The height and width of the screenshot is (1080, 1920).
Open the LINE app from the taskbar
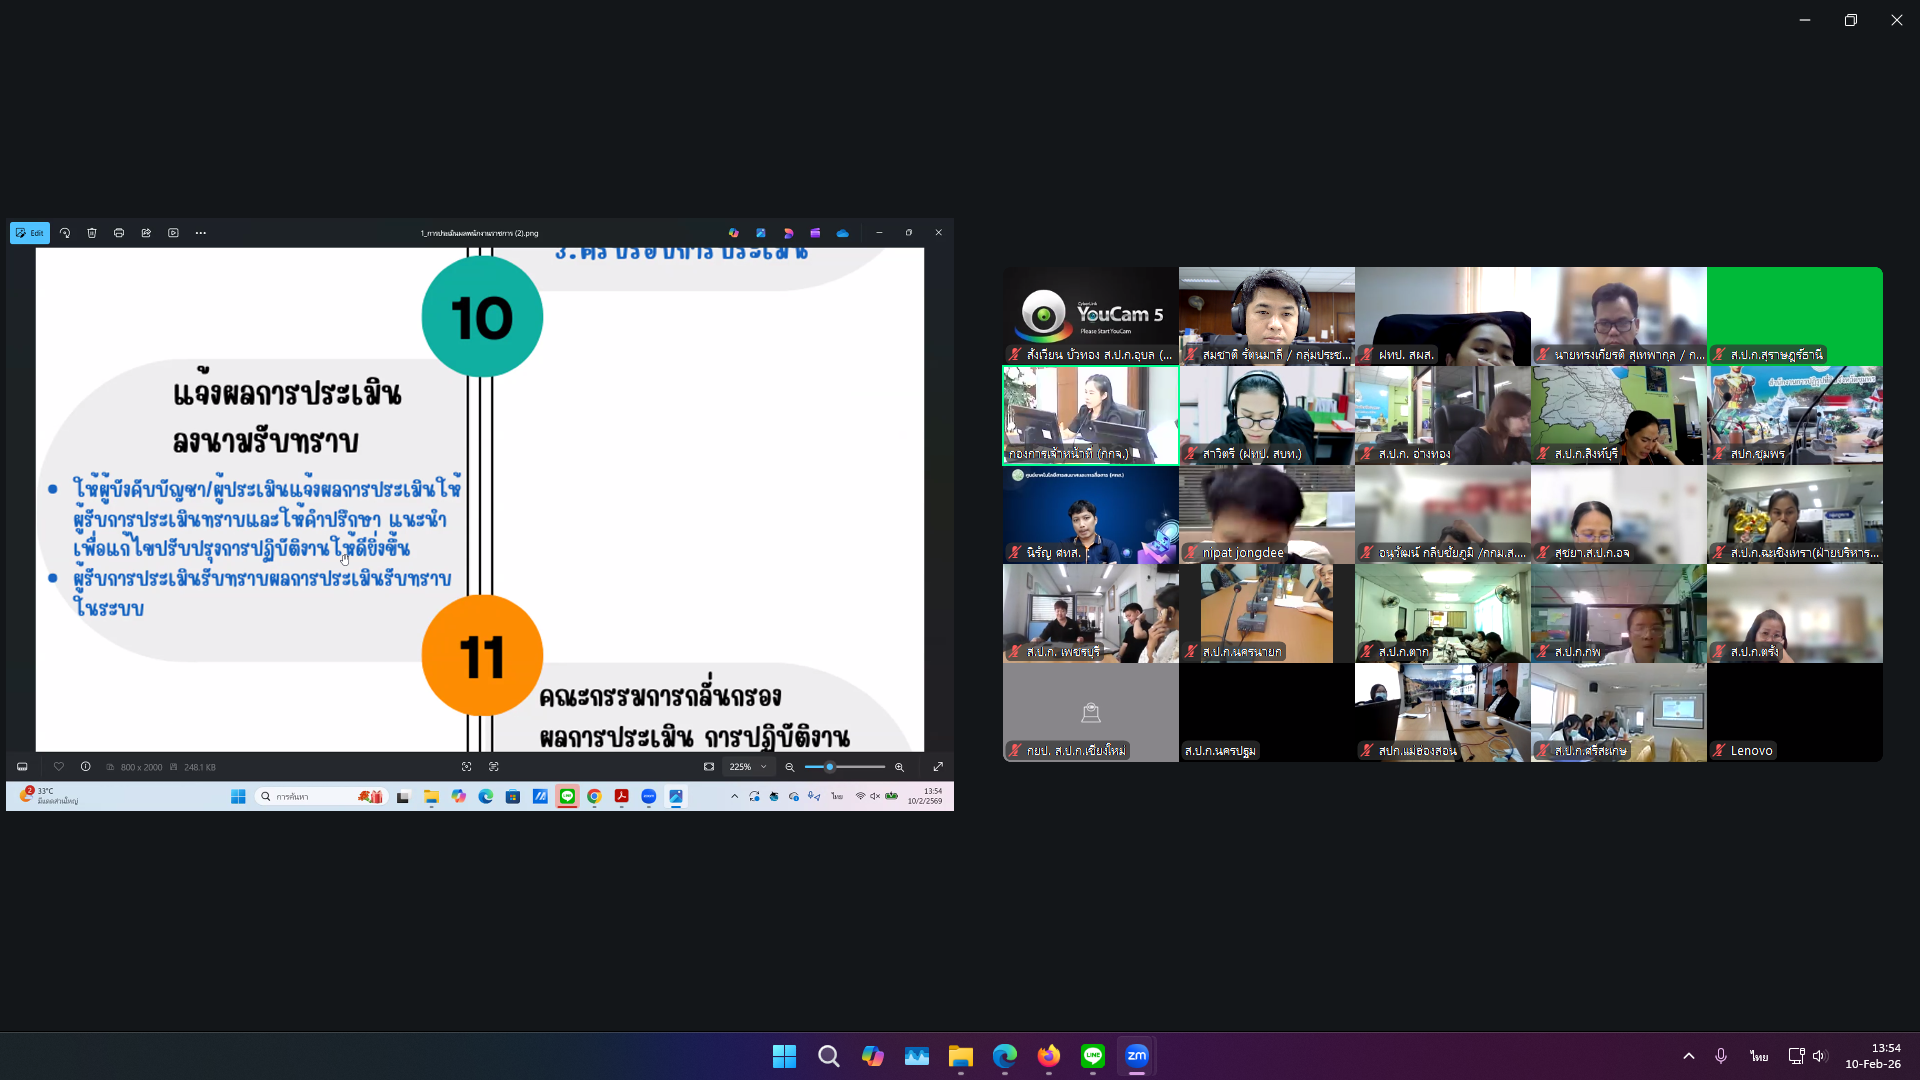[x=1093, y=1056]
